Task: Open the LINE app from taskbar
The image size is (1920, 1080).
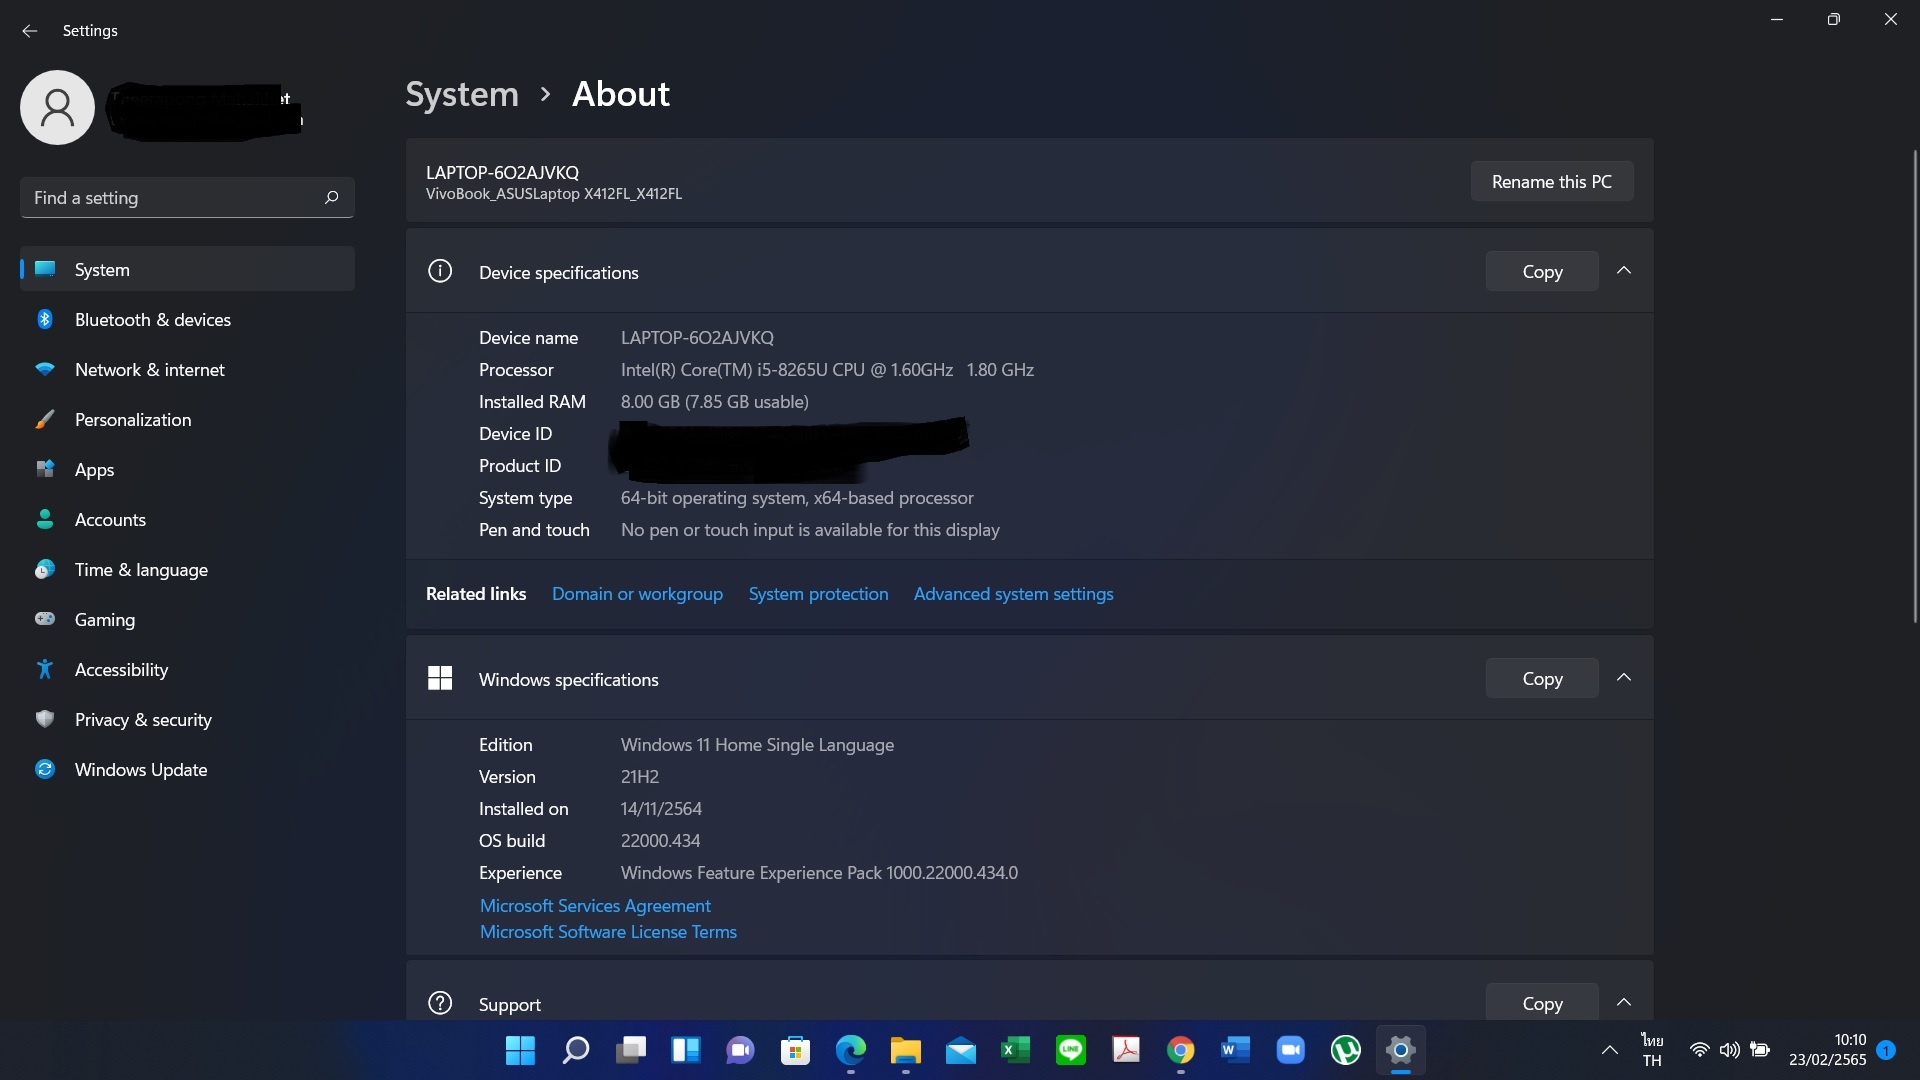Action: (x=1070, y=1051)
